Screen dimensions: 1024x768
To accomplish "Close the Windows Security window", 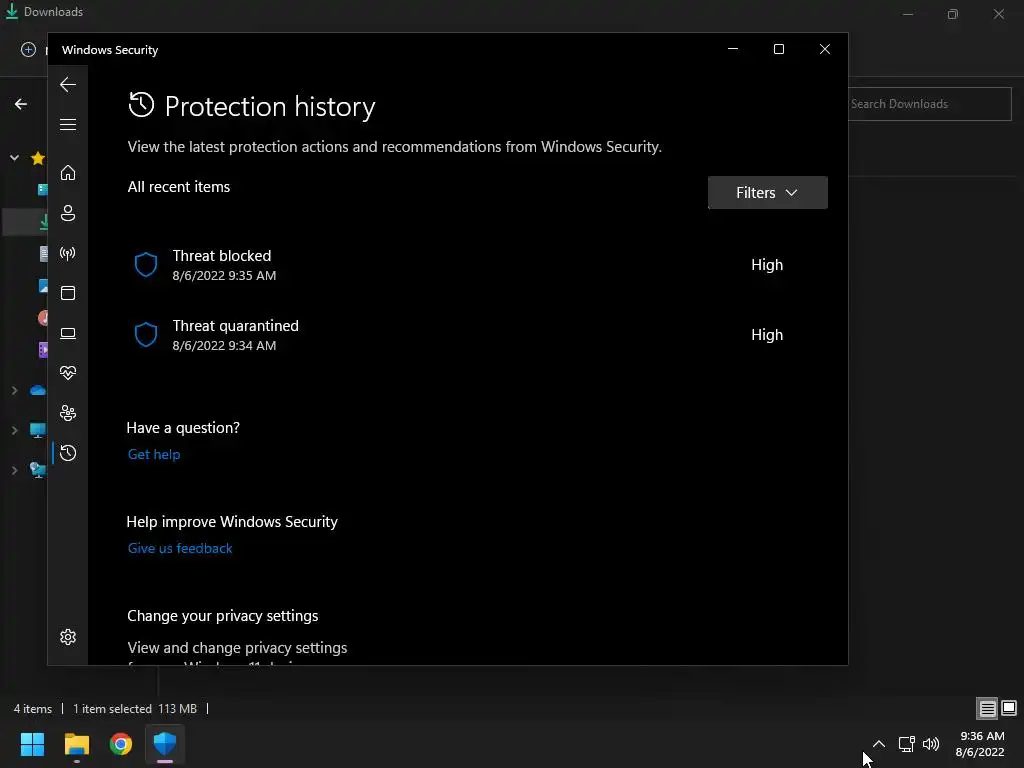I will pos(825,49).
